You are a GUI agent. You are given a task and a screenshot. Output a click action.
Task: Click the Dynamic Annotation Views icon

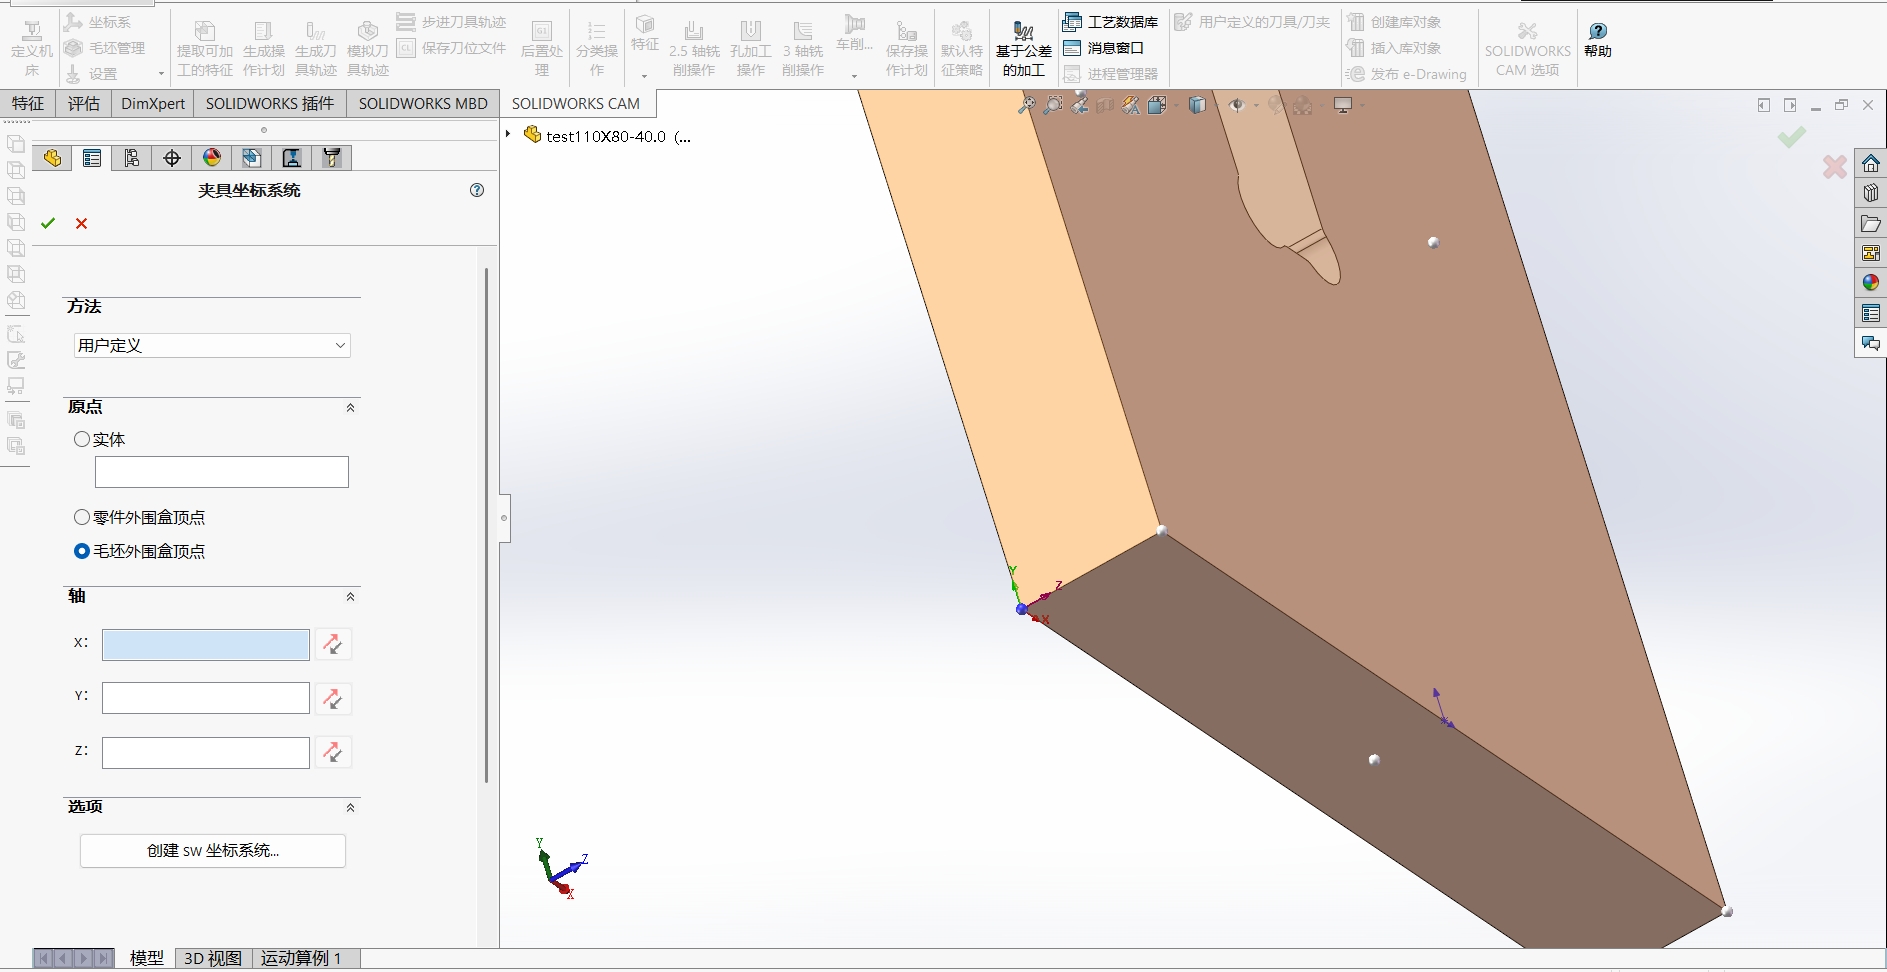point(1131,105)
